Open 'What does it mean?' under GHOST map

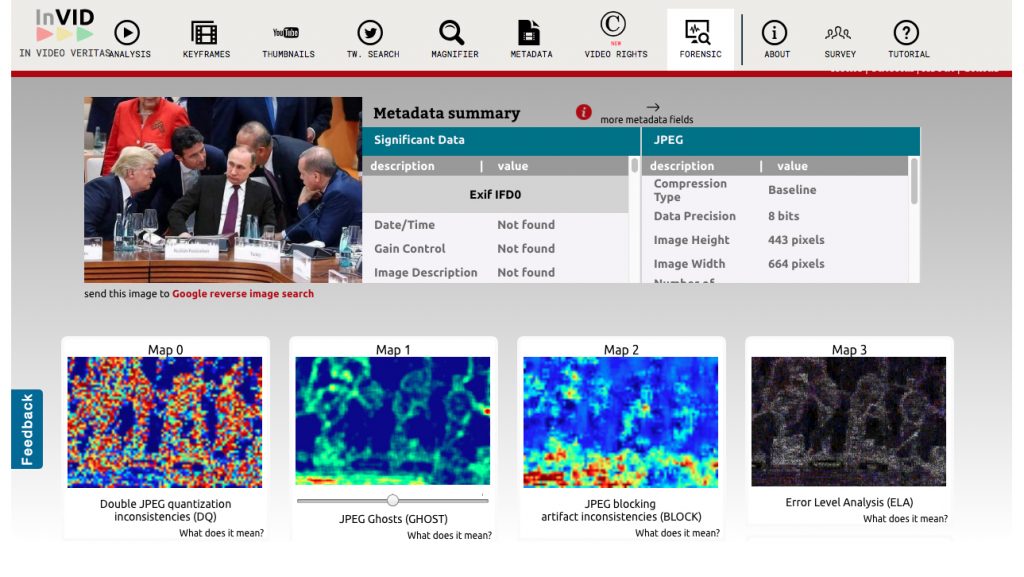pos(449,535)
